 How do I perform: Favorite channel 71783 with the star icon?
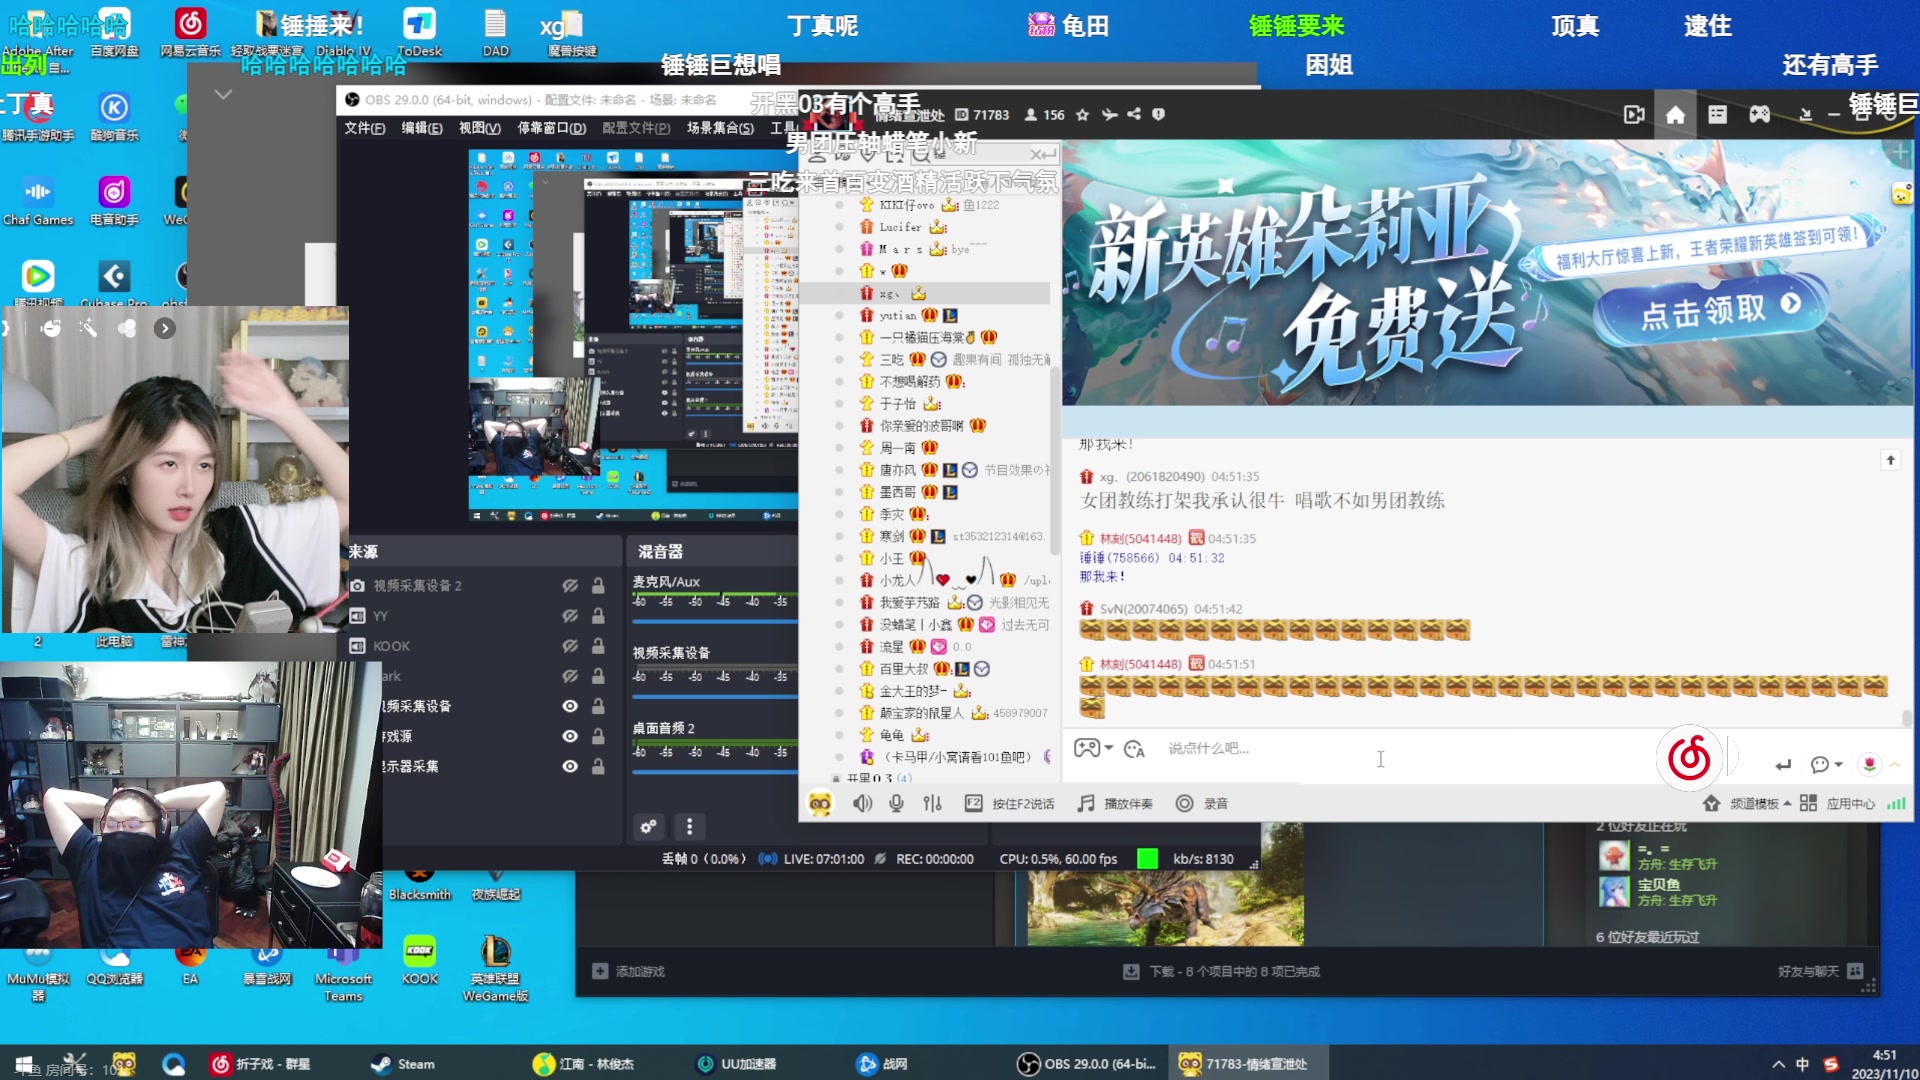tap(1082, 115)
